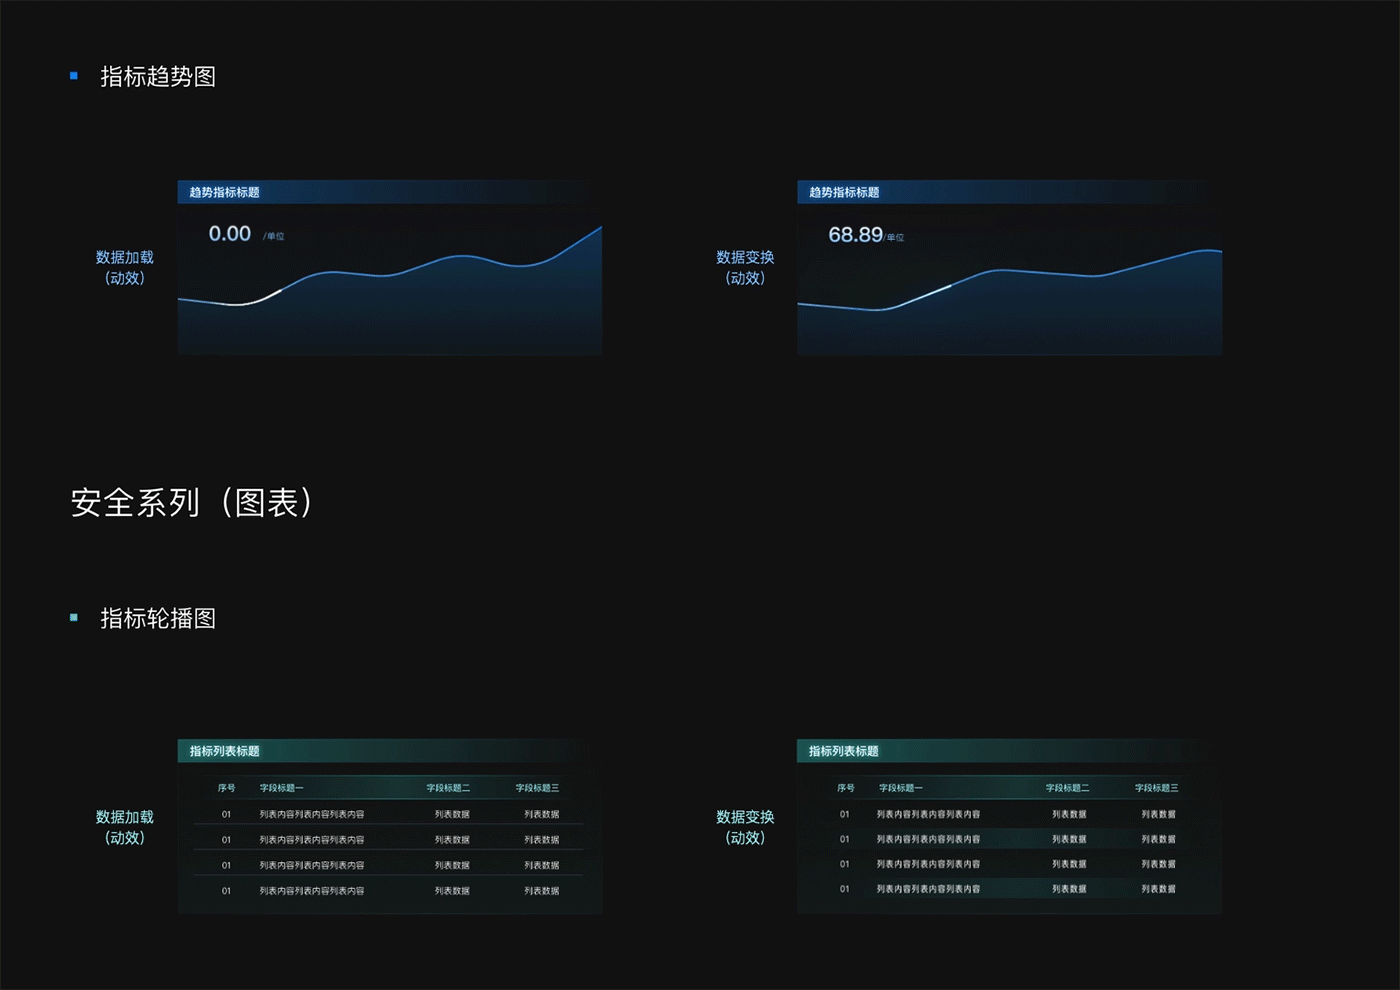
Task: Toggle the 数据加载（动效）label beside the left table
Action: click(x=123, y=827)
